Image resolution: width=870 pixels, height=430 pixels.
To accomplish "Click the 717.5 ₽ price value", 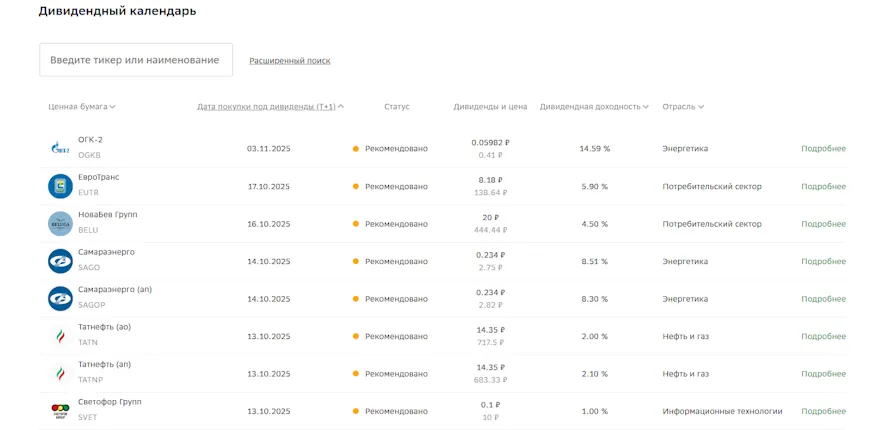I will pos(490,342).
